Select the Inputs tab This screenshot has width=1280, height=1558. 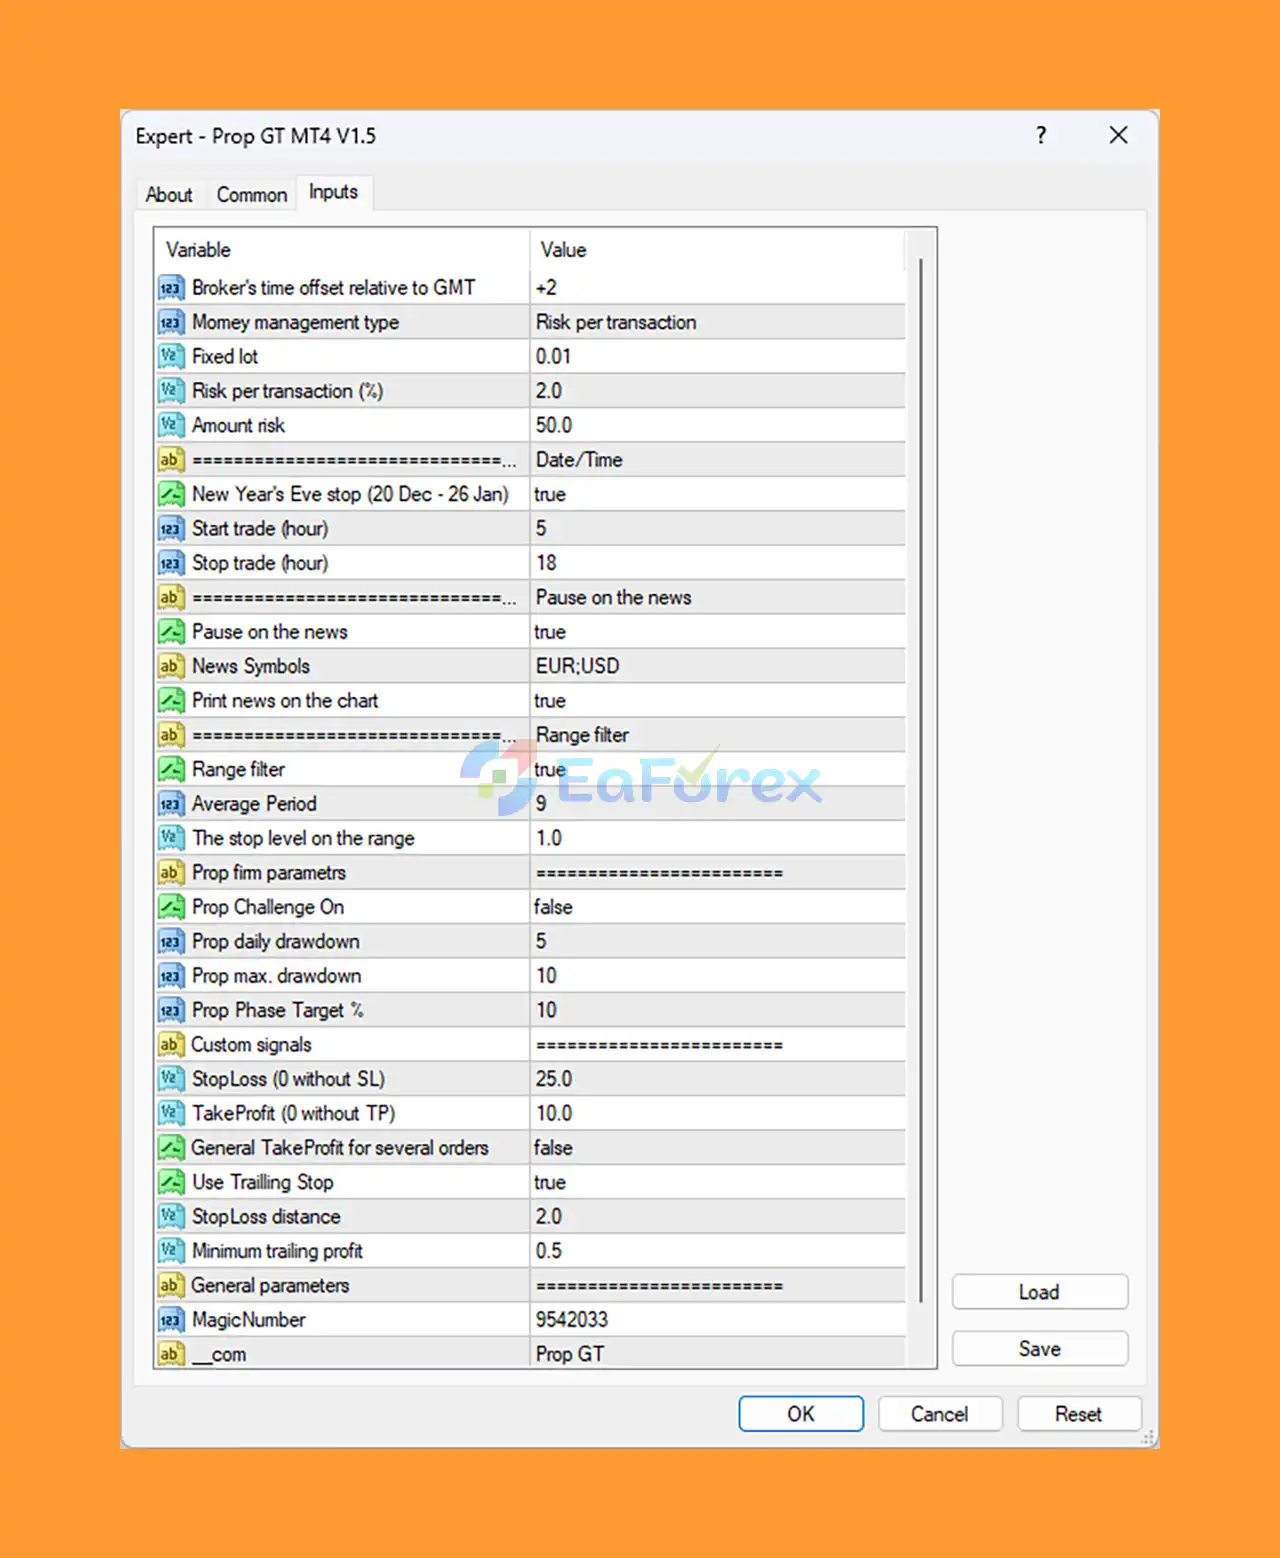coord(333,192)
